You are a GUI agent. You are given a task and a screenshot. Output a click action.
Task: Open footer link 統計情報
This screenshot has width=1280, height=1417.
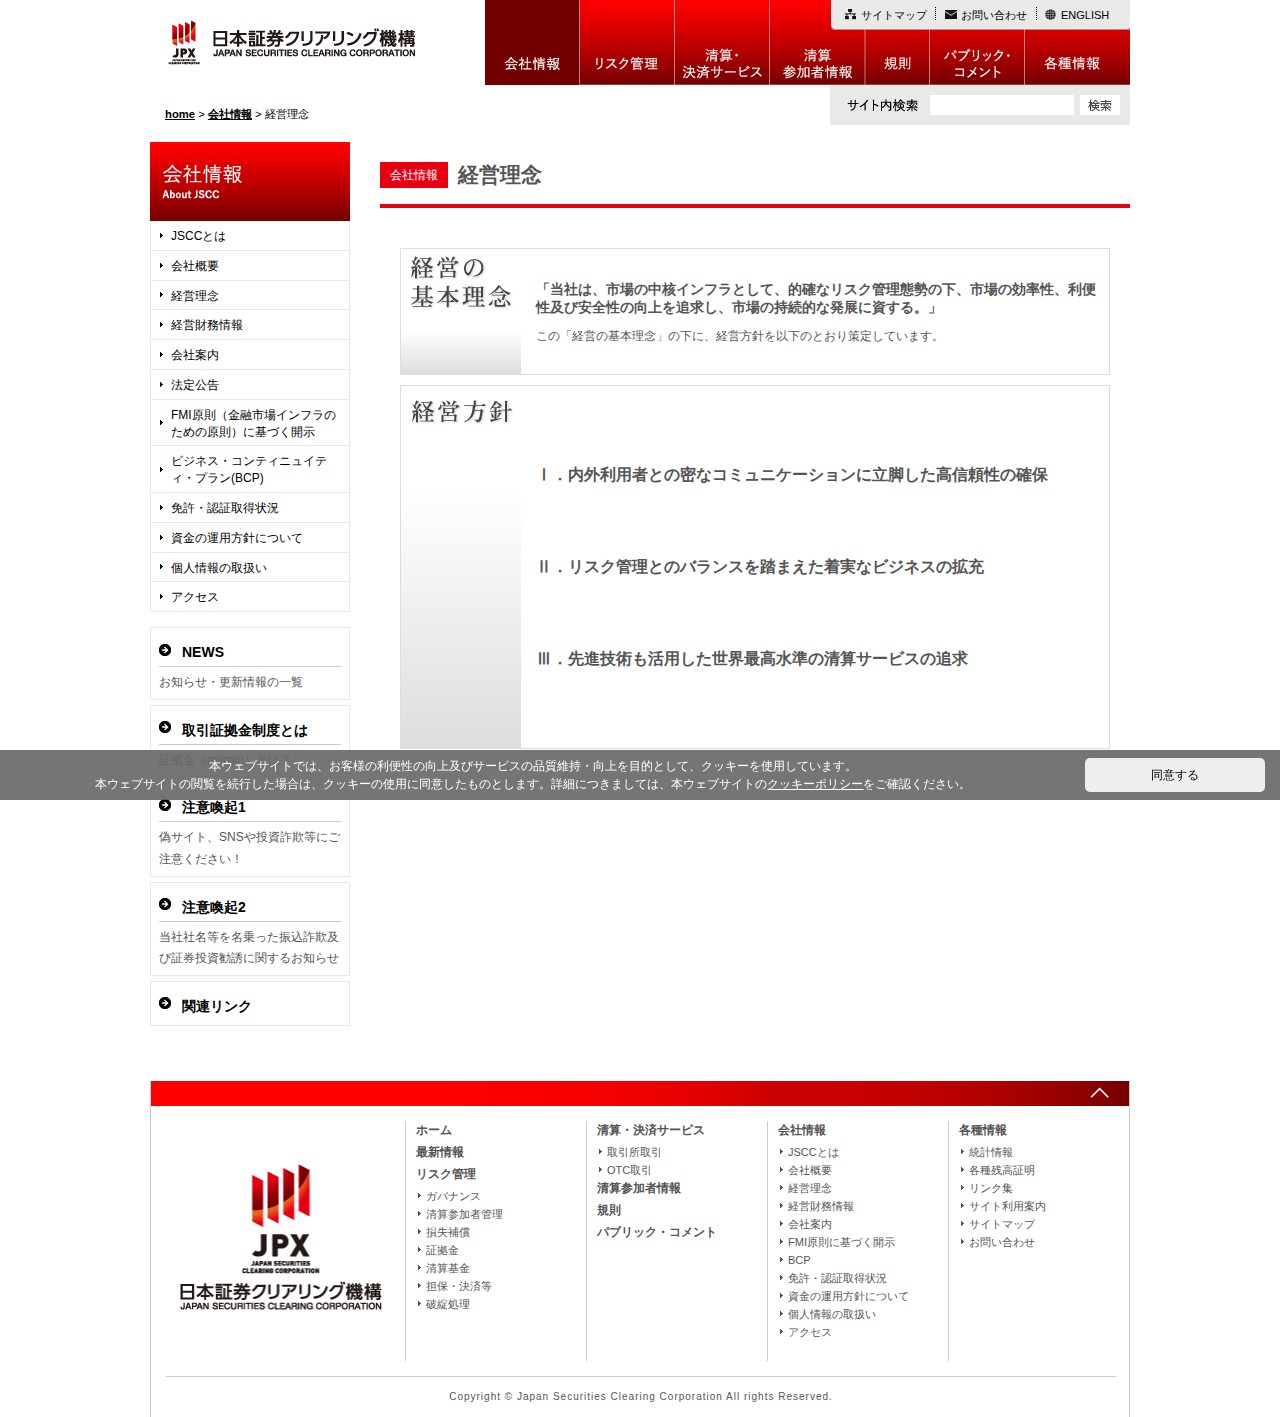[991, 1152]
